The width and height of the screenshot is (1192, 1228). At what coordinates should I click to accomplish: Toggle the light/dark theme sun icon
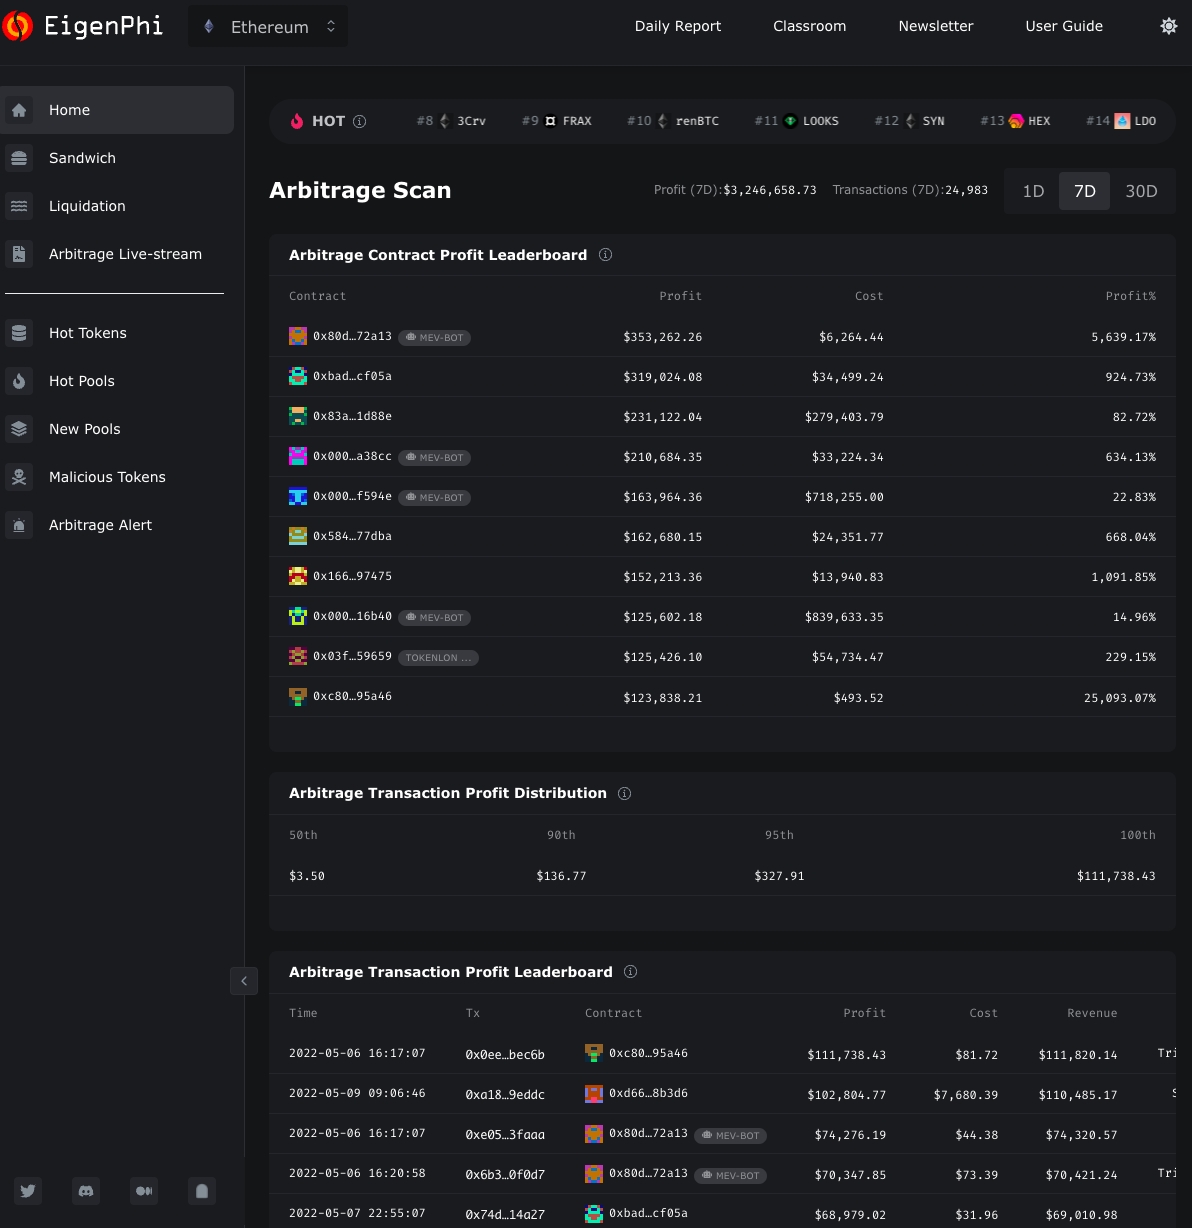(1168, 26)
